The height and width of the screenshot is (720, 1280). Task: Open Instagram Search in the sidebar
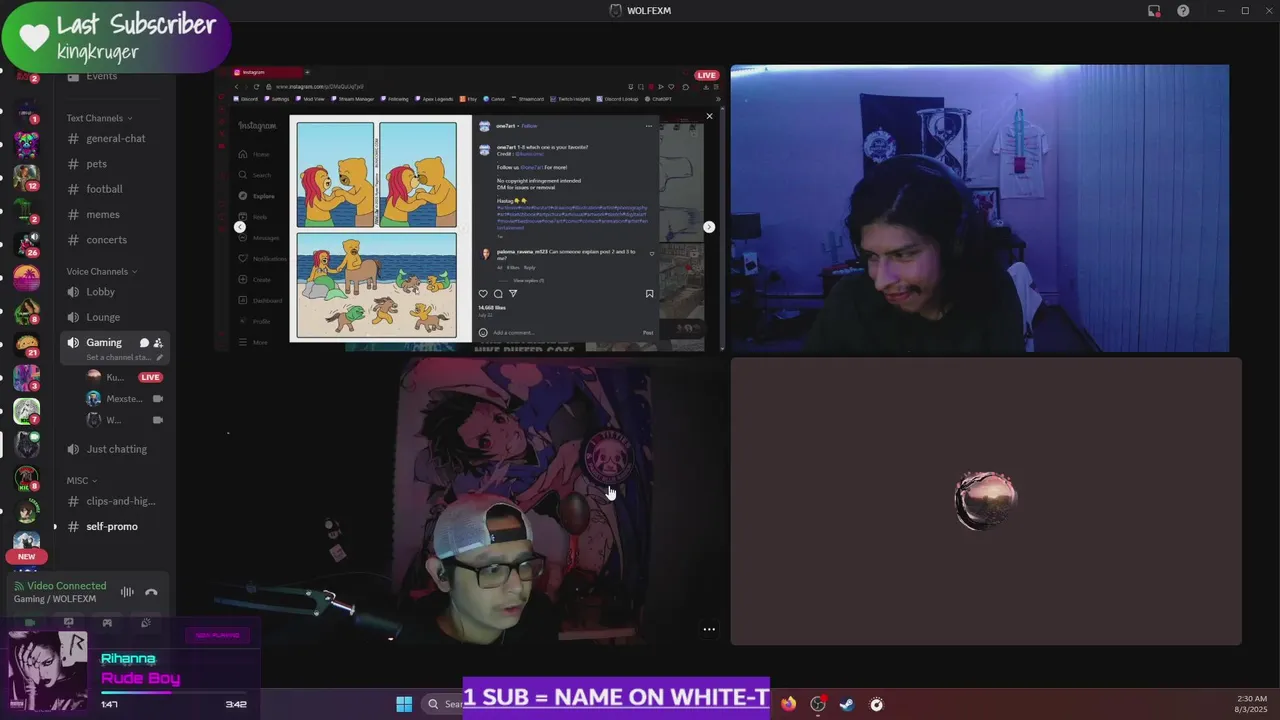coord(255,175)
